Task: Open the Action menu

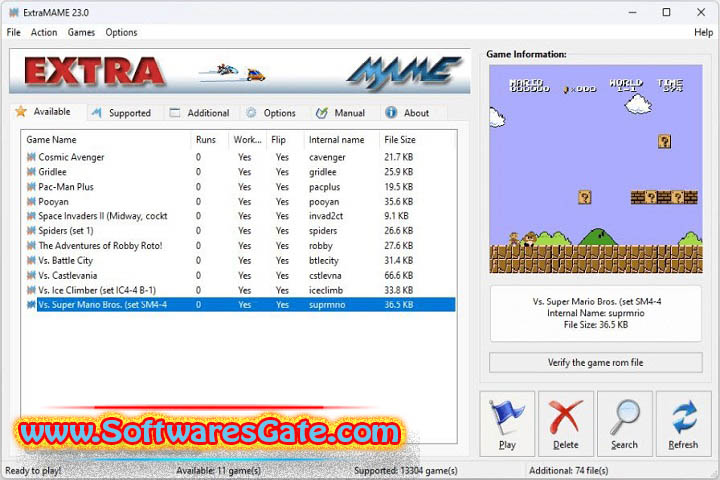Action: coord(44,32)
